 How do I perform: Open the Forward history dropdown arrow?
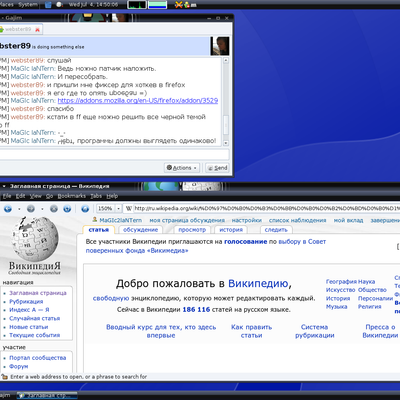(42, 209)
